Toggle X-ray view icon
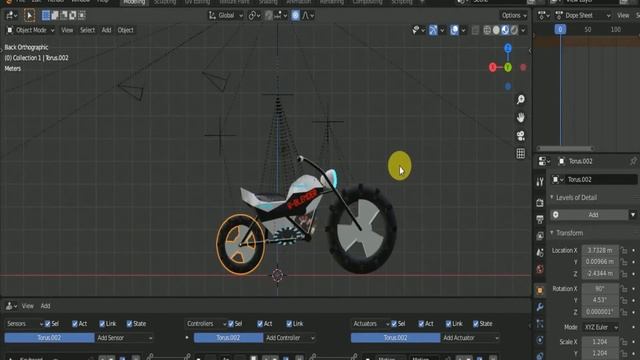The image size is (640, 360). tap(475, 30)
